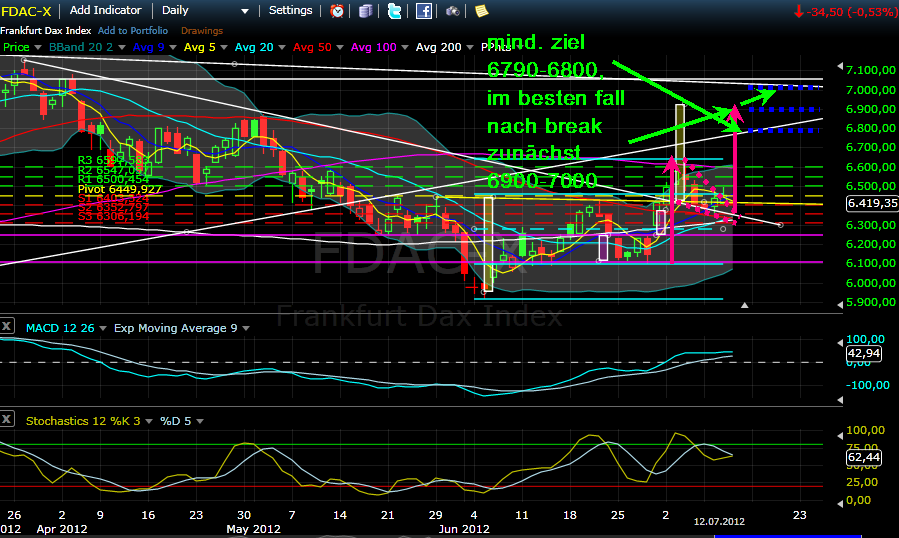Click the Pivot 6449,927 label
This screenshot has height=538, width=899.
click(x=120, y=189)
